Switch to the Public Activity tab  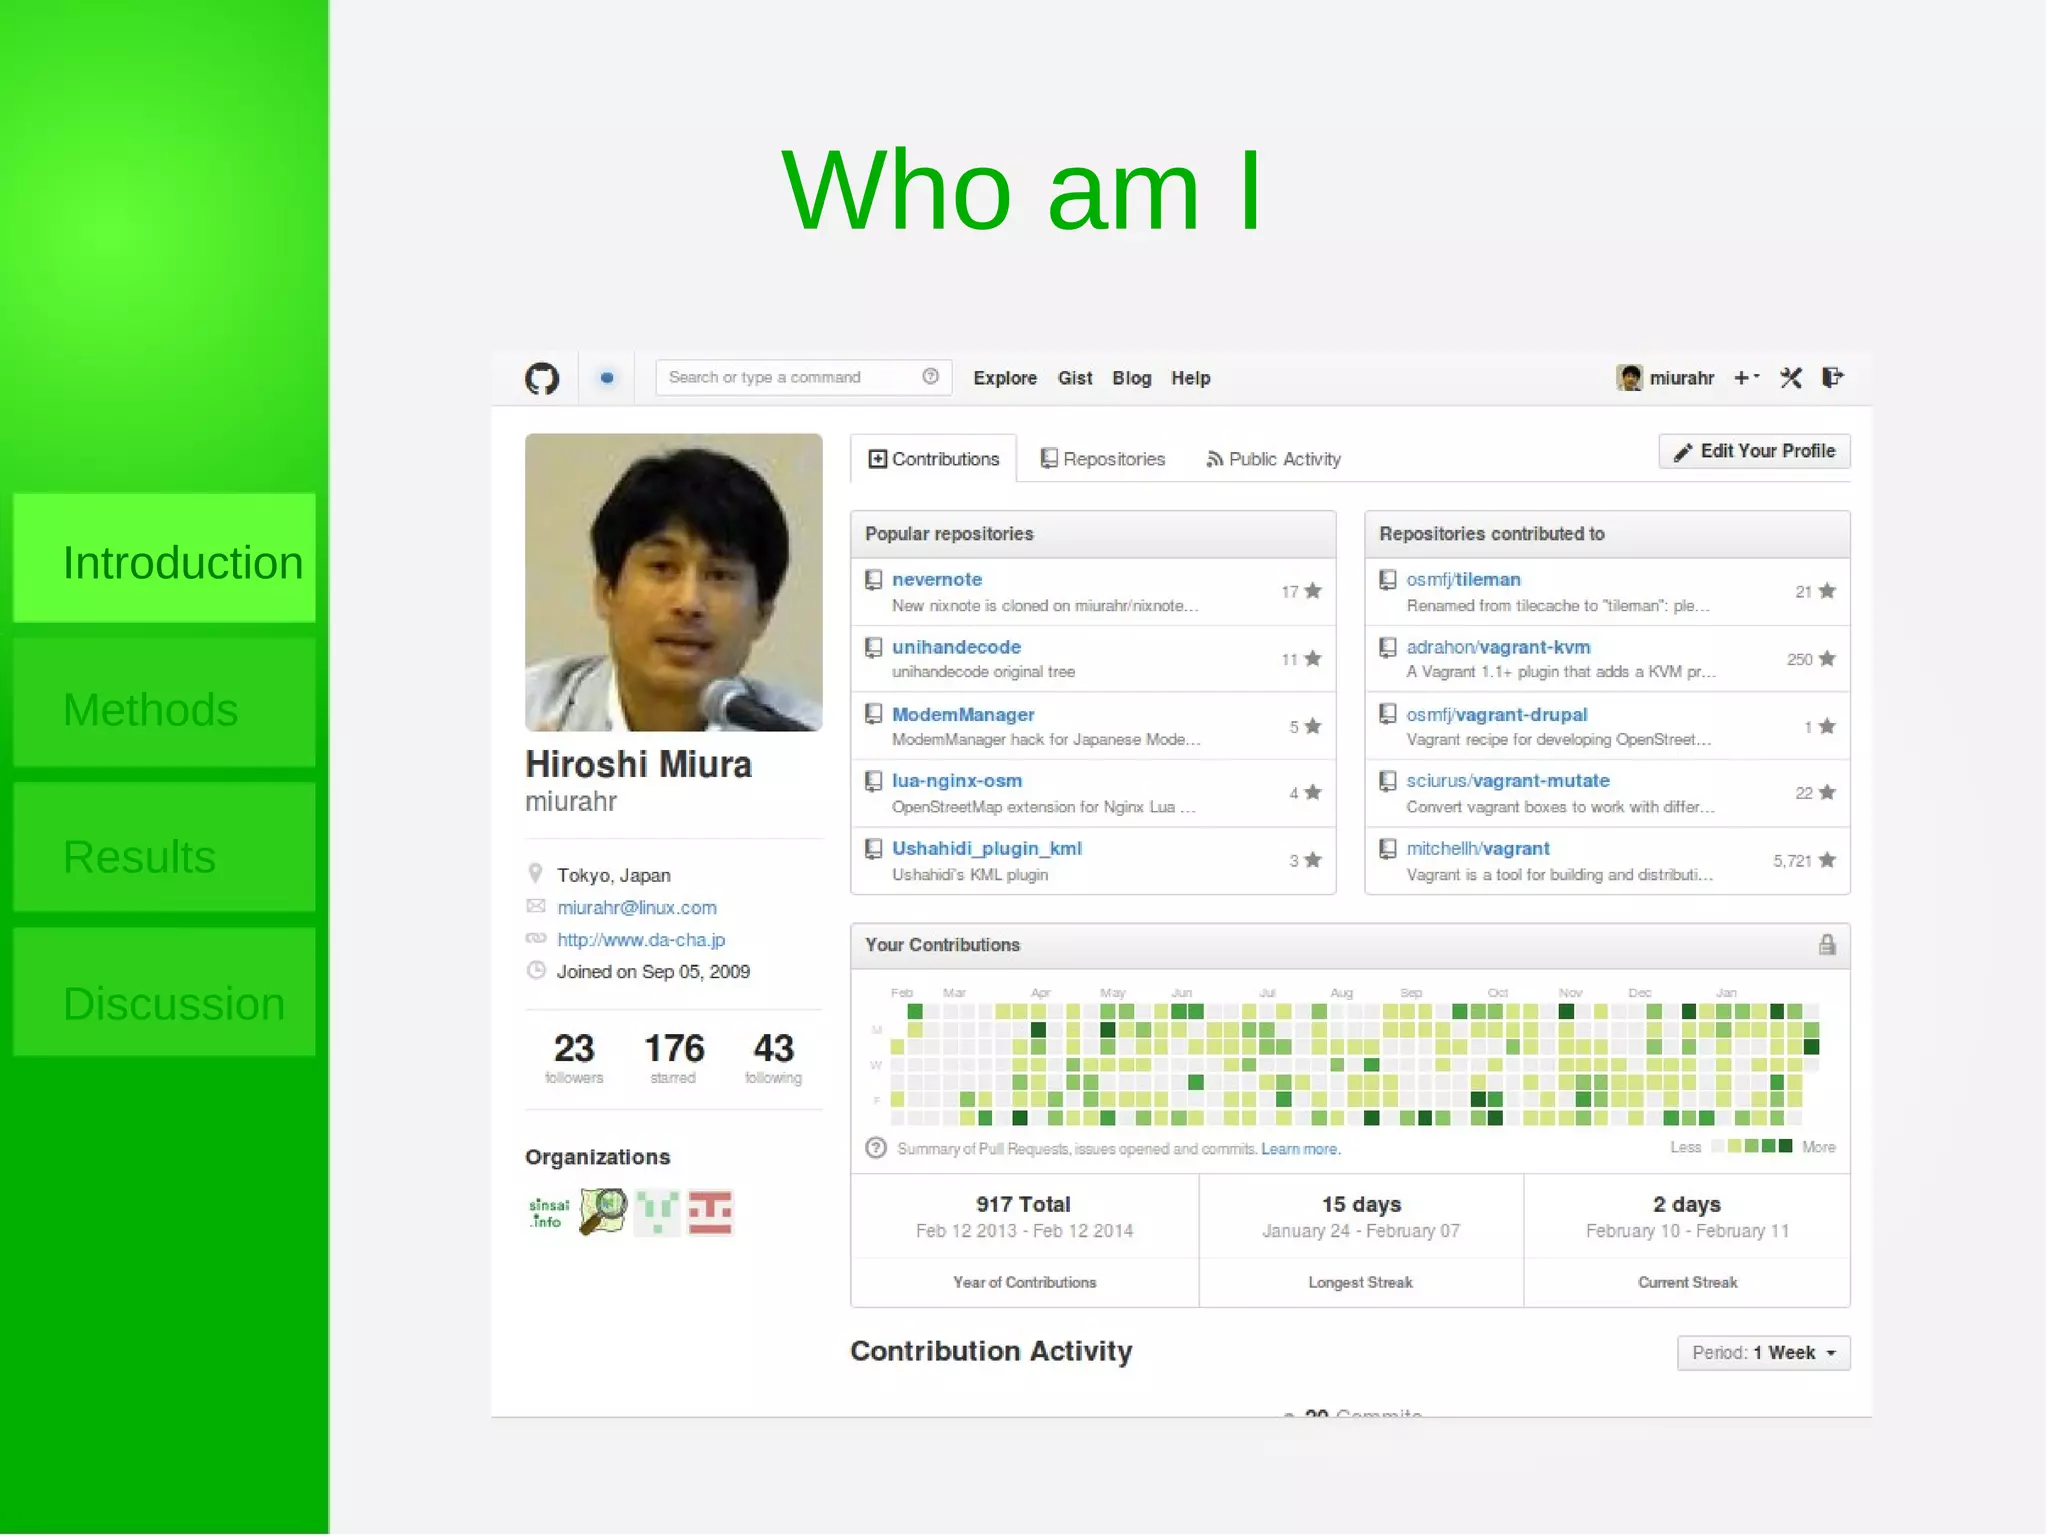point(1273,459)
